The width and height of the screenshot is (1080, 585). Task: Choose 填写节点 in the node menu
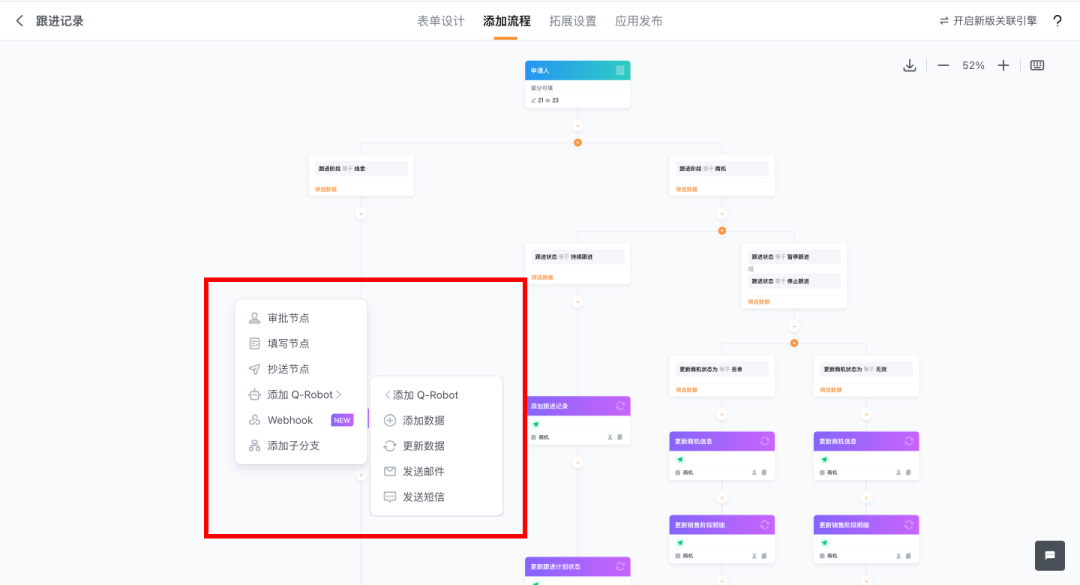[x=288, y=344]
